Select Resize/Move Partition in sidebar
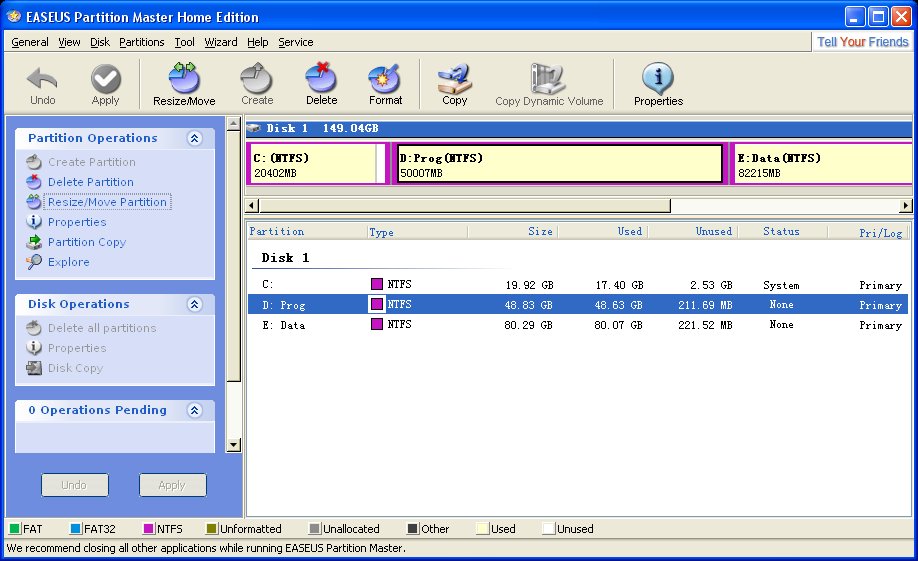This screenshot has width=918, height=561. (x=107, y=202)
